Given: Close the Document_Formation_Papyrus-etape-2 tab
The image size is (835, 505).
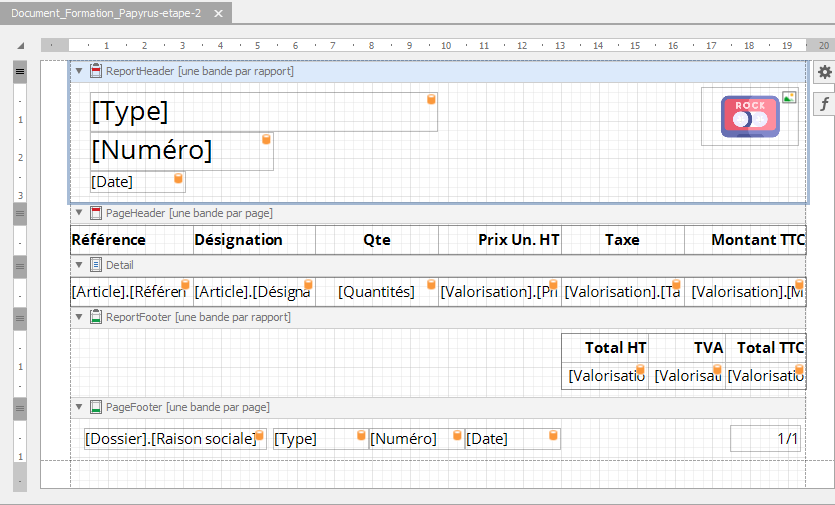Looking at the screenshot, I should (x=219, y=12).
